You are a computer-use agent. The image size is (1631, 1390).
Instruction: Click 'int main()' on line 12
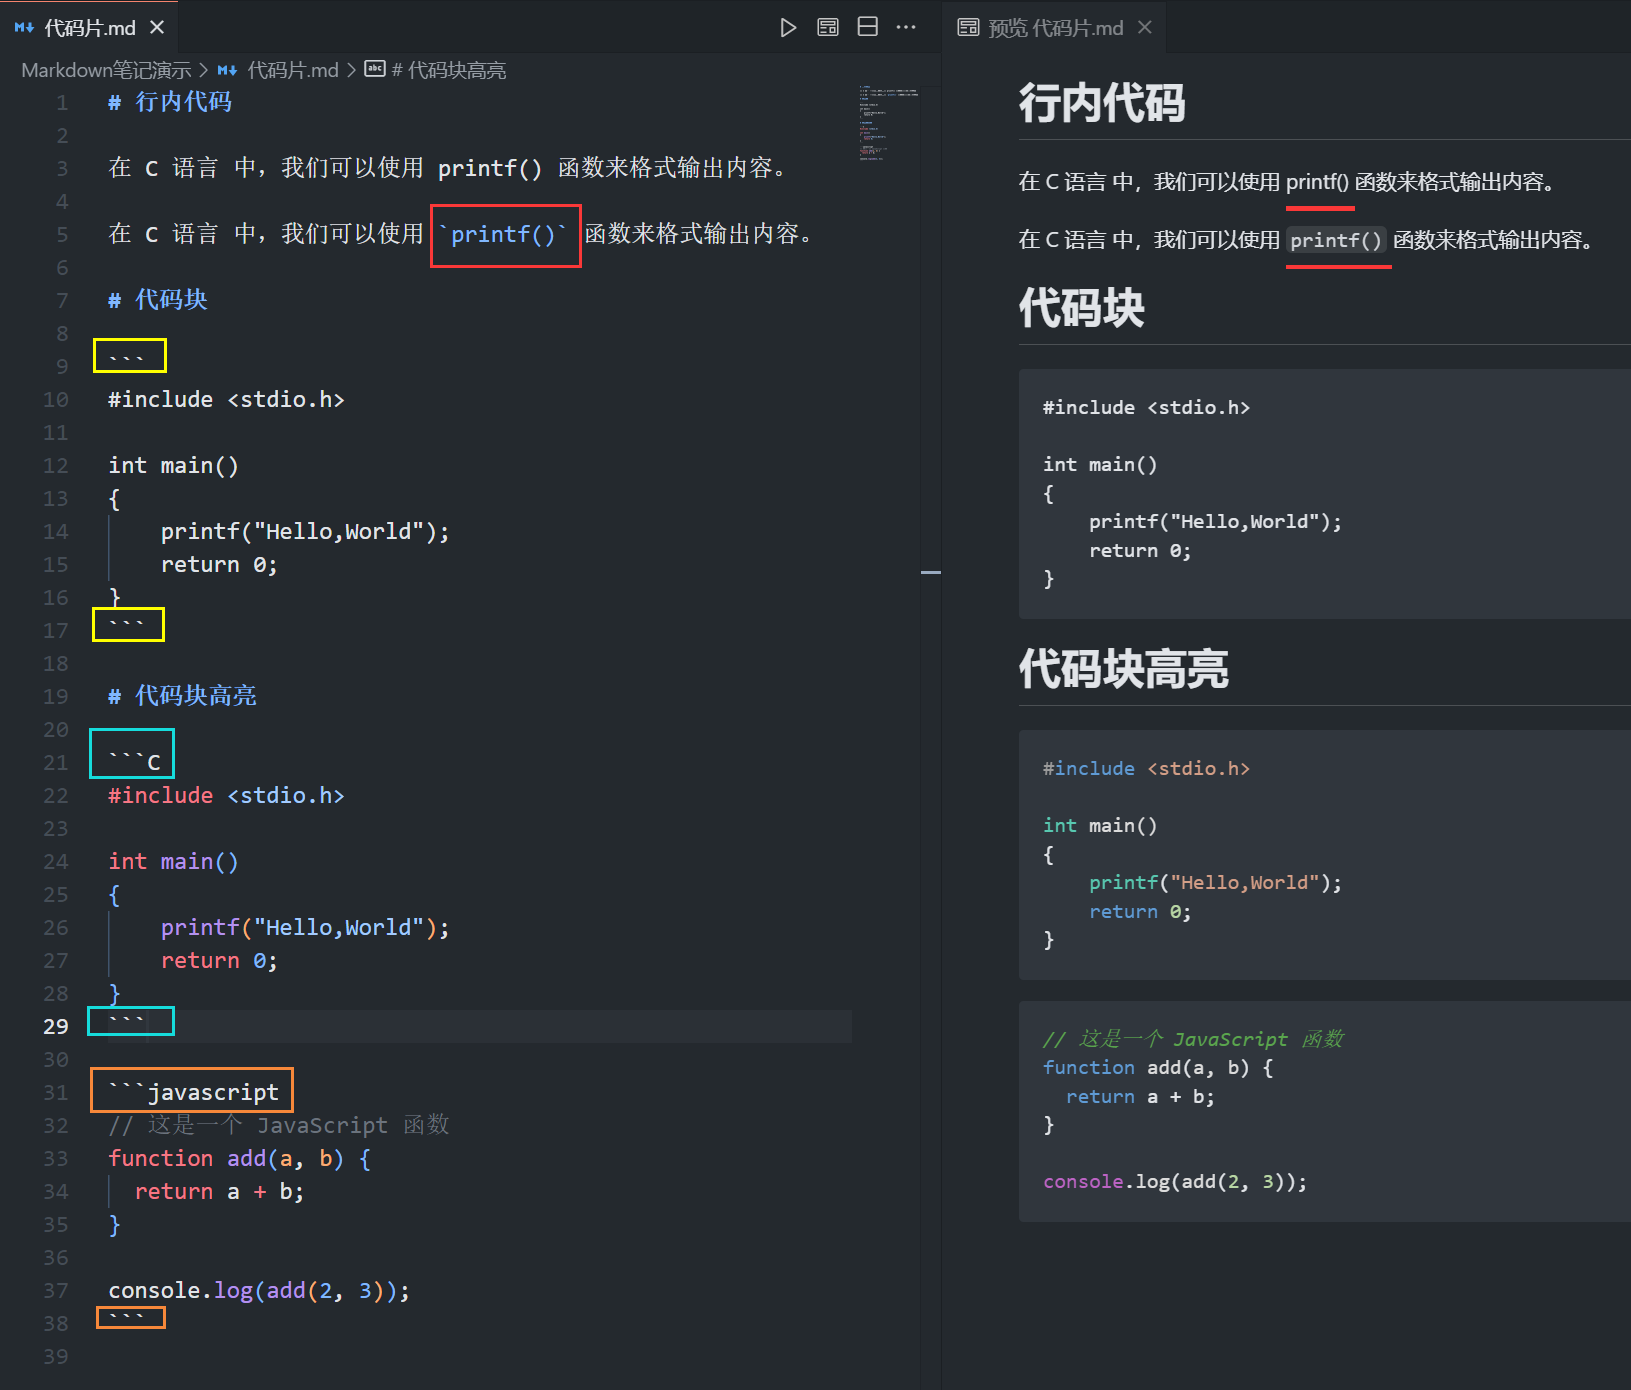coord(173,465)
